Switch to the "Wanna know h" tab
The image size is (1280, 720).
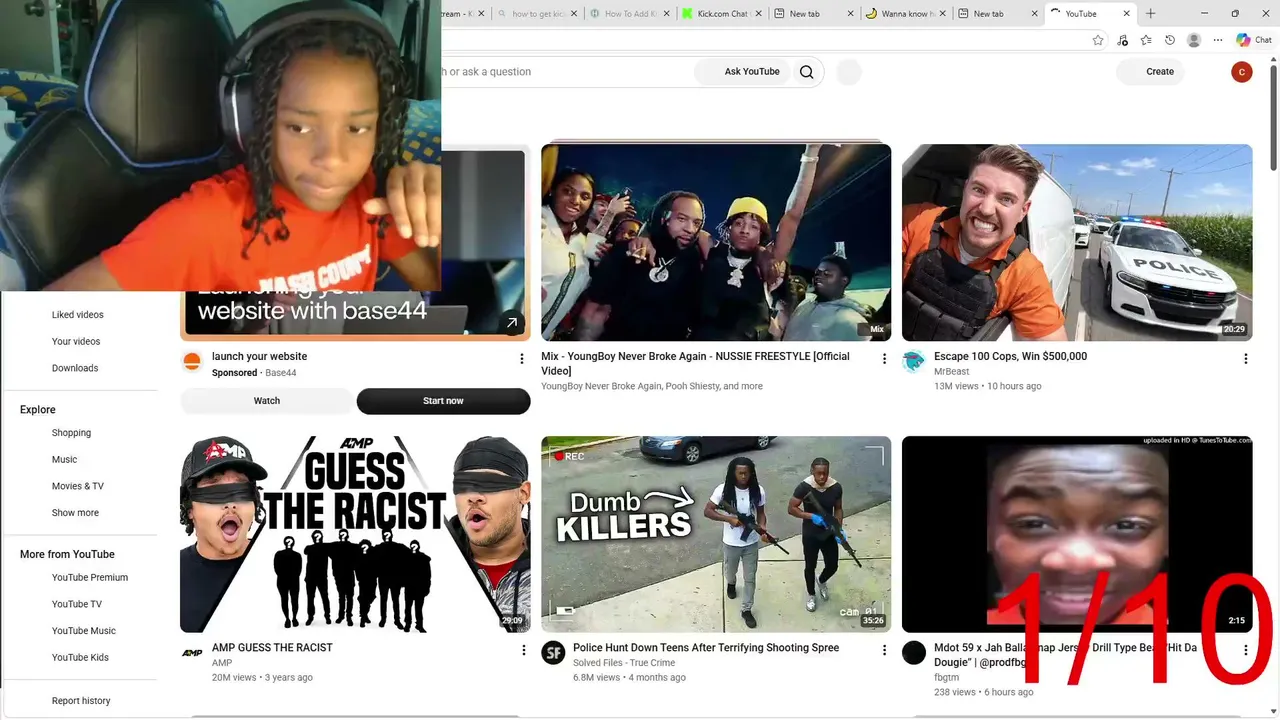(x=907, y=14)
